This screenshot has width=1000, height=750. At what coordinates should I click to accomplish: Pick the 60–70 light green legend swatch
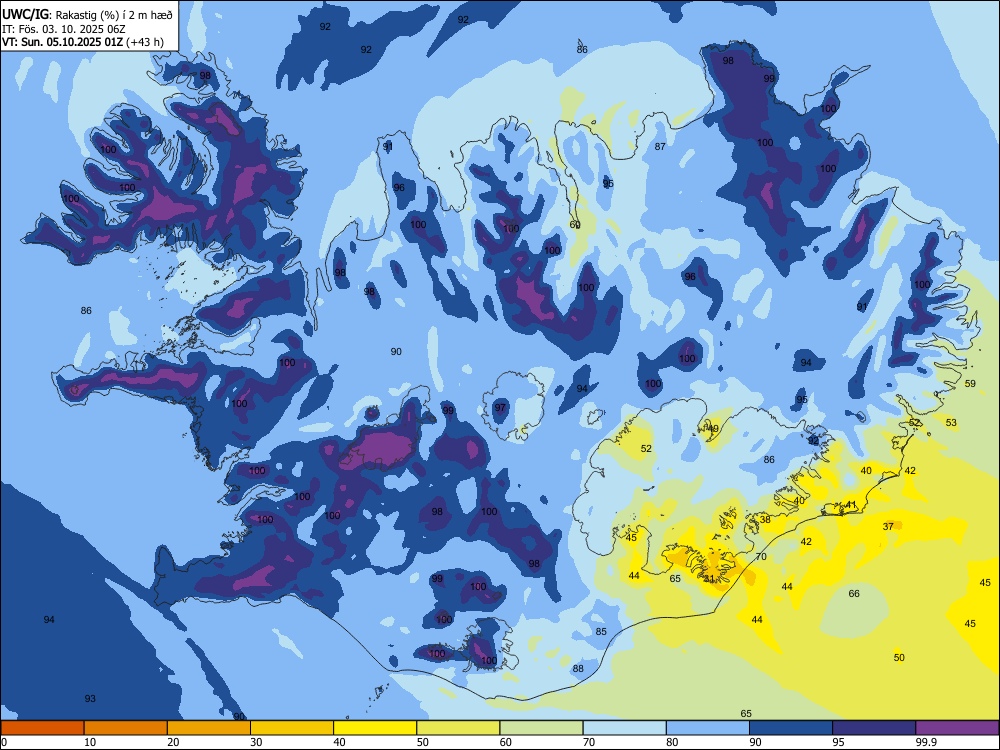coord(541,728)
